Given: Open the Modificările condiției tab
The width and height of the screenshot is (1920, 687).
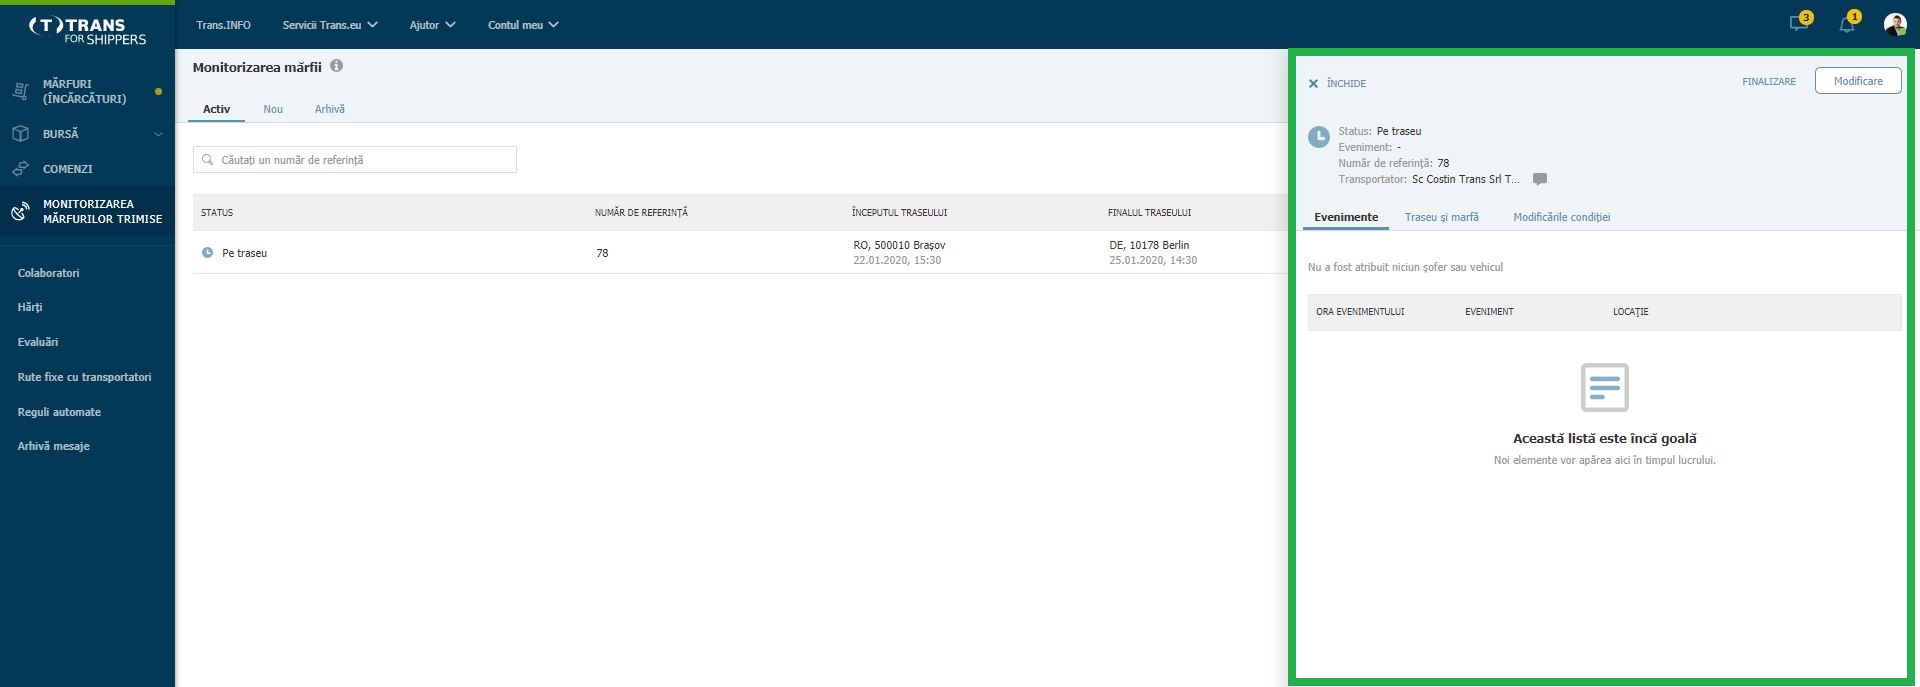Looking at the screenshot, I should click(x=1561, y=217).
